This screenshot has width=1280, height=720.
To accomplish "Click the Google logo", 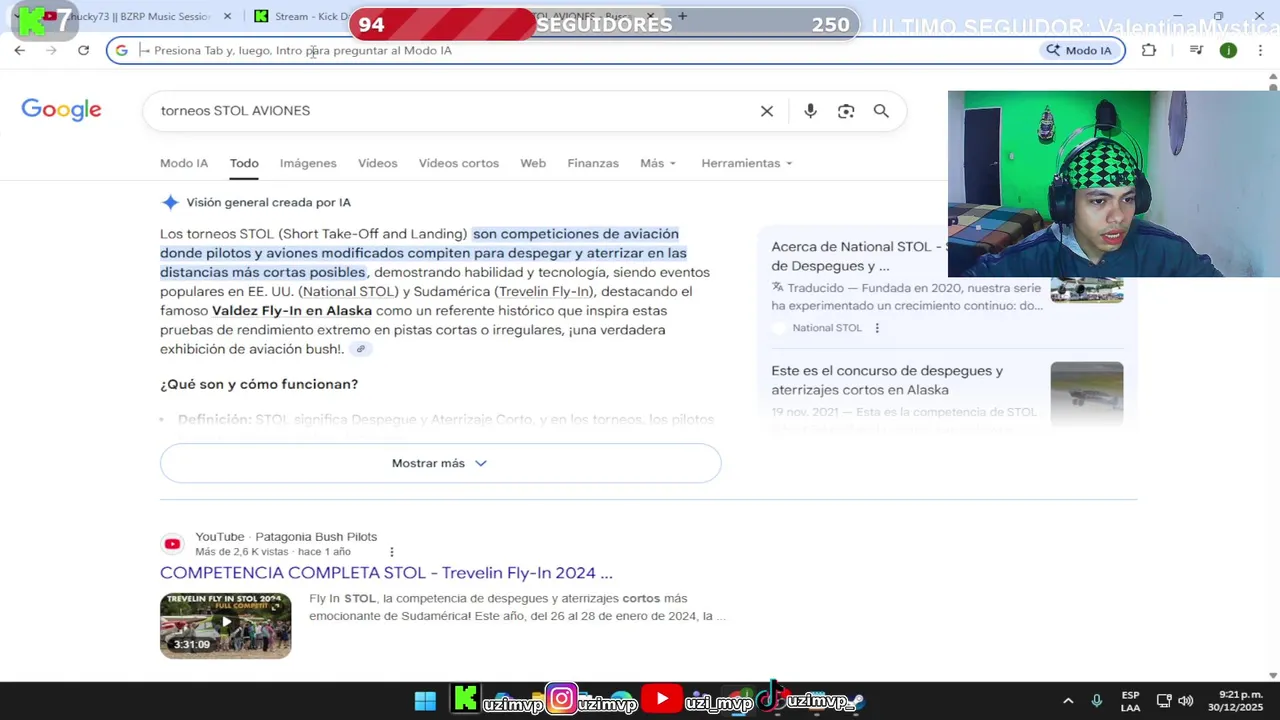I will 61,110.
